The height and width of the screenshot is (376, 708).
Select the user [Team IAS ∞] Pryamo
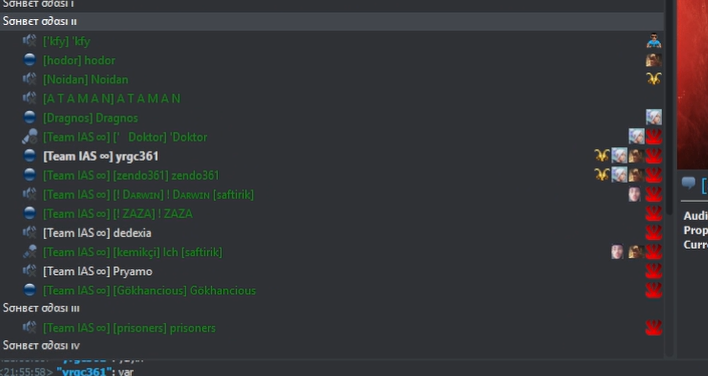(x=98, y=271)
